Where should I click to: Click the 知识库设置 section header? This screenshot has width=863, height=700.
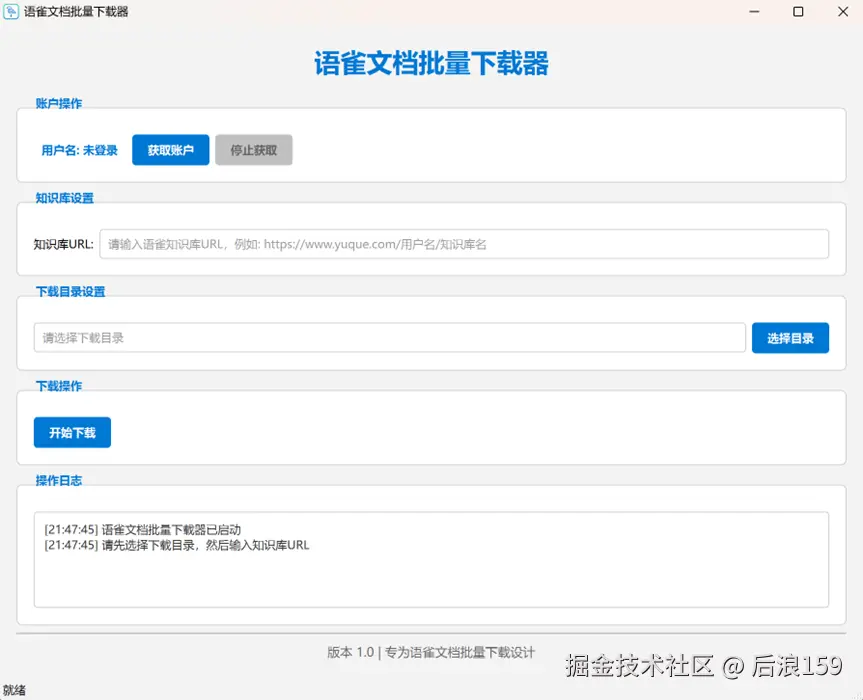point(66,197)
